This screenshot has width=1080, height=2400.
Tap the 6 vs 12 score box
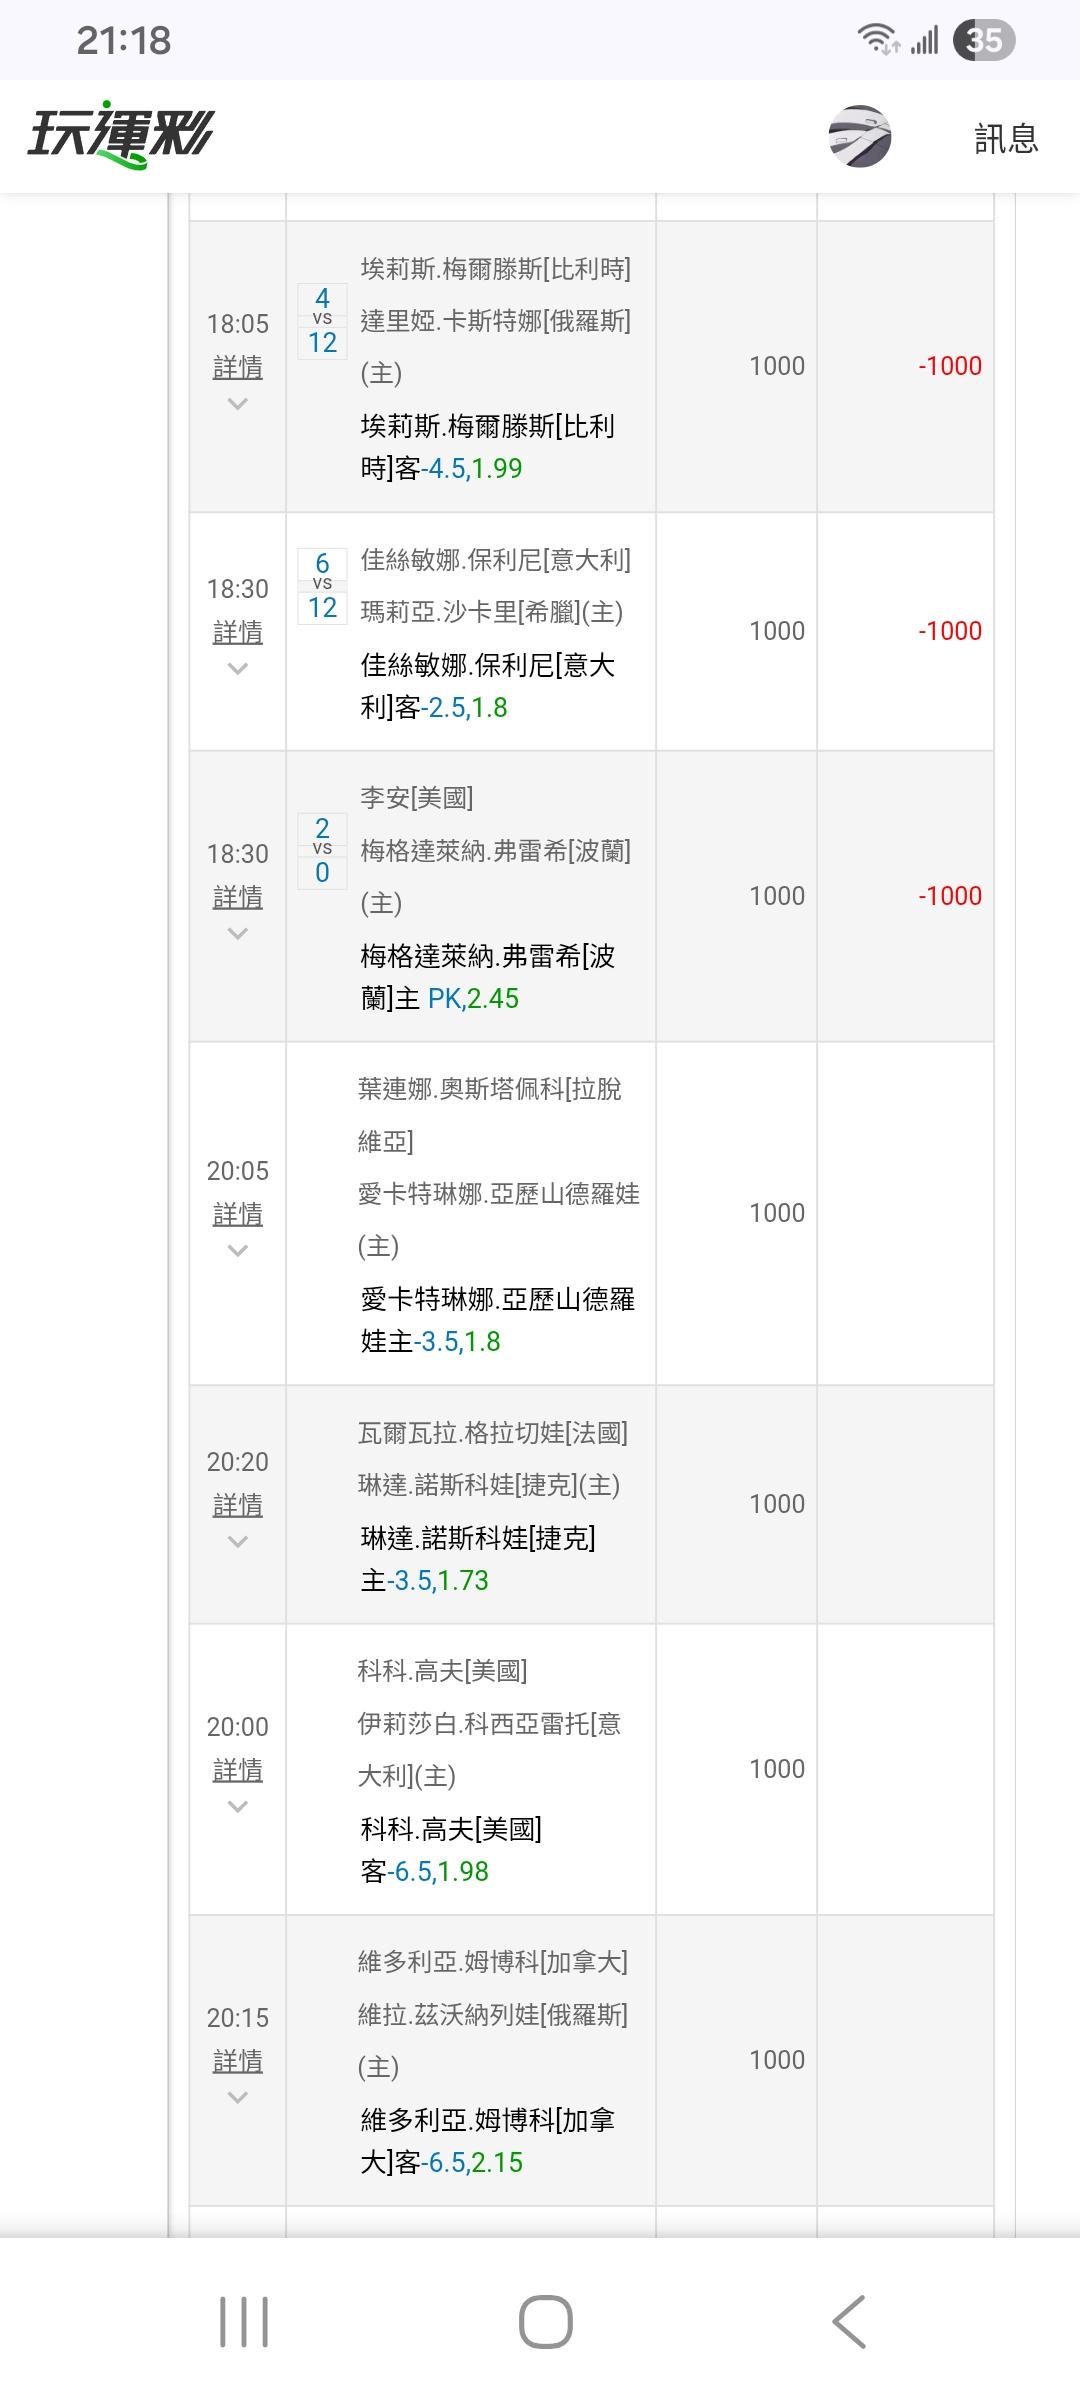322,586
